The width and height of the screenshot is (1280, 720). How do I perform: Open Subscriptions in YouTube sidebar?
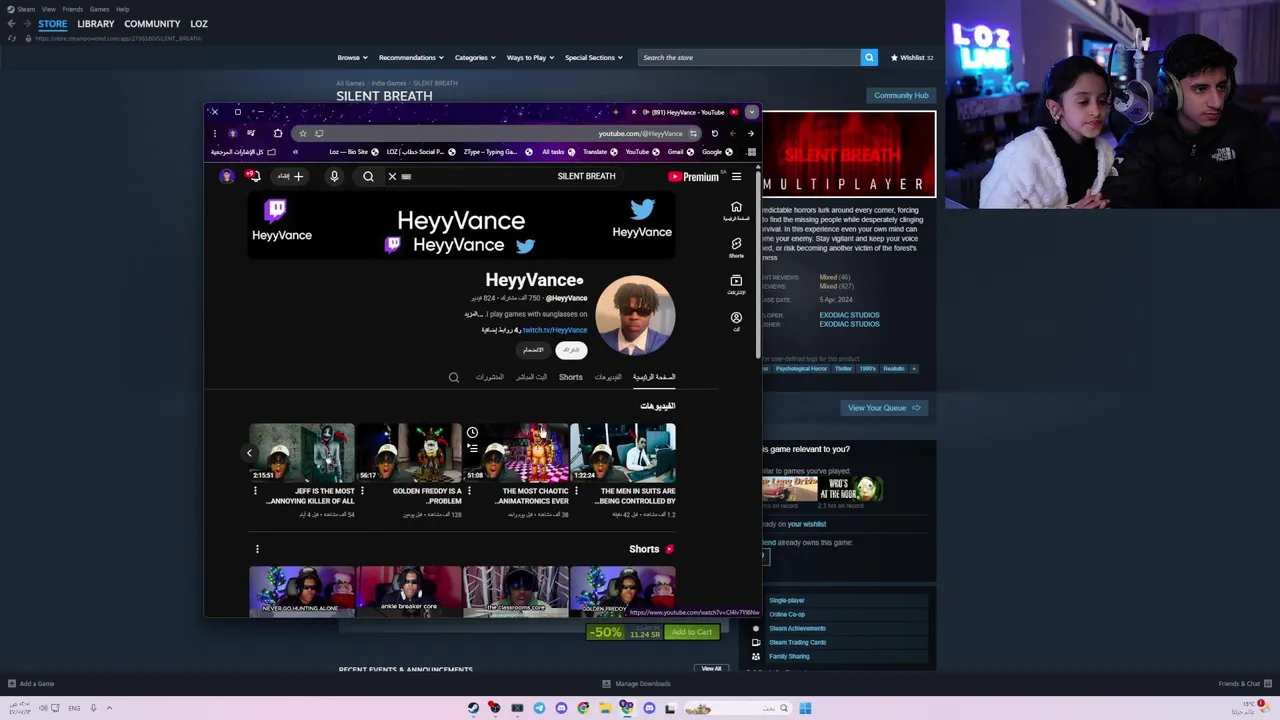coord(736,285)
